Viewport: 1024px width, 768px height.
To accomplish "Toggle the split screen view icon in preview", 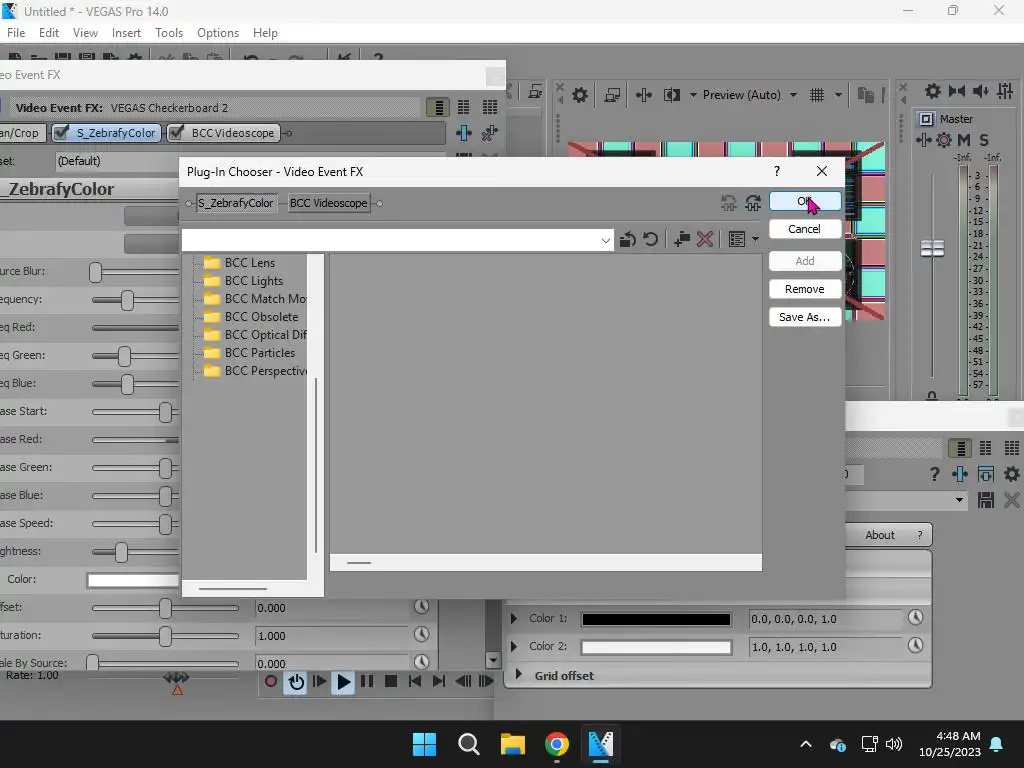I will pyautogui.click(x=671, y=95).
